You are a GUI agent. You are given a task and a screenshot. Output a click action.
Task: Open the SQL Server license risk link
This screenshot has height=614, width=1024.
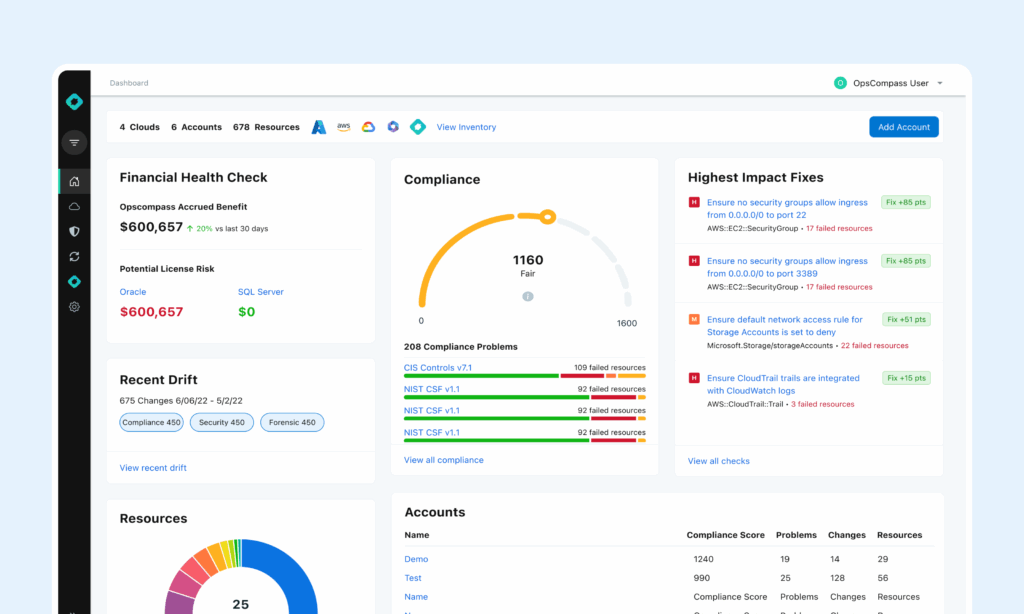pos(261,292)
